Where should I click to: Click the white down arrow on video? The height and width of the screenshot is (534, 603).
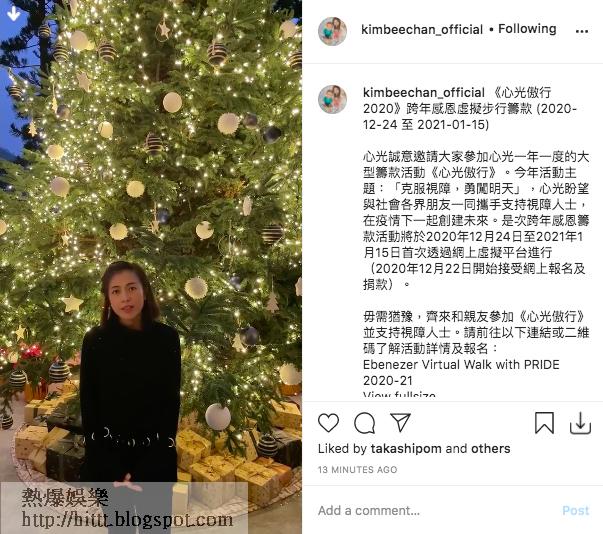coord(13,13)
